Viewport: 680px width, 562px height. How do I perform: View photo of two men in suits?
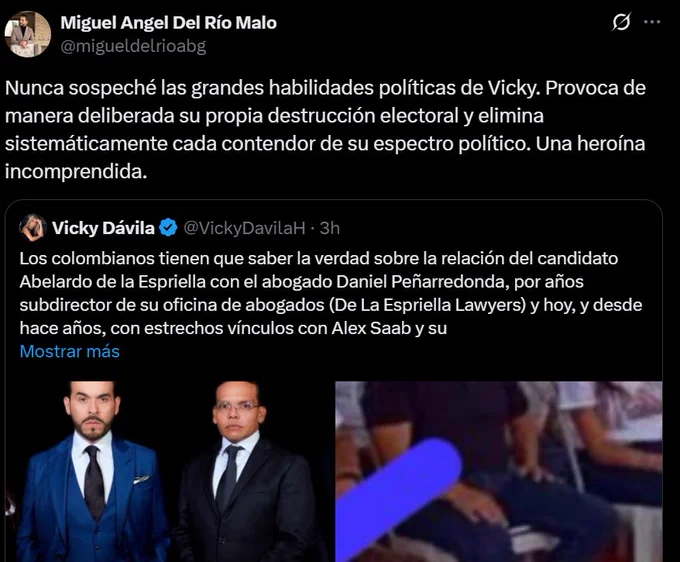click(x=169, y=471)
